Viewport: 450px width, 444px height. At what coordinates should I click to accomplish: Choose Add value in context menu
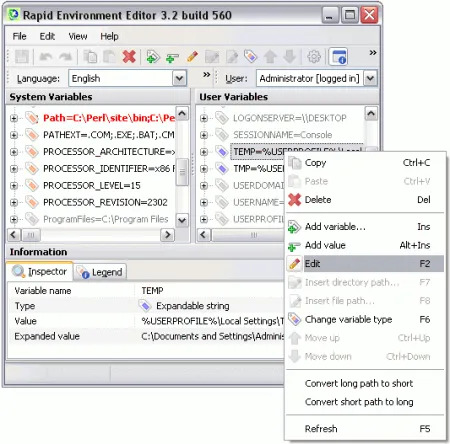tap(365, 245)
